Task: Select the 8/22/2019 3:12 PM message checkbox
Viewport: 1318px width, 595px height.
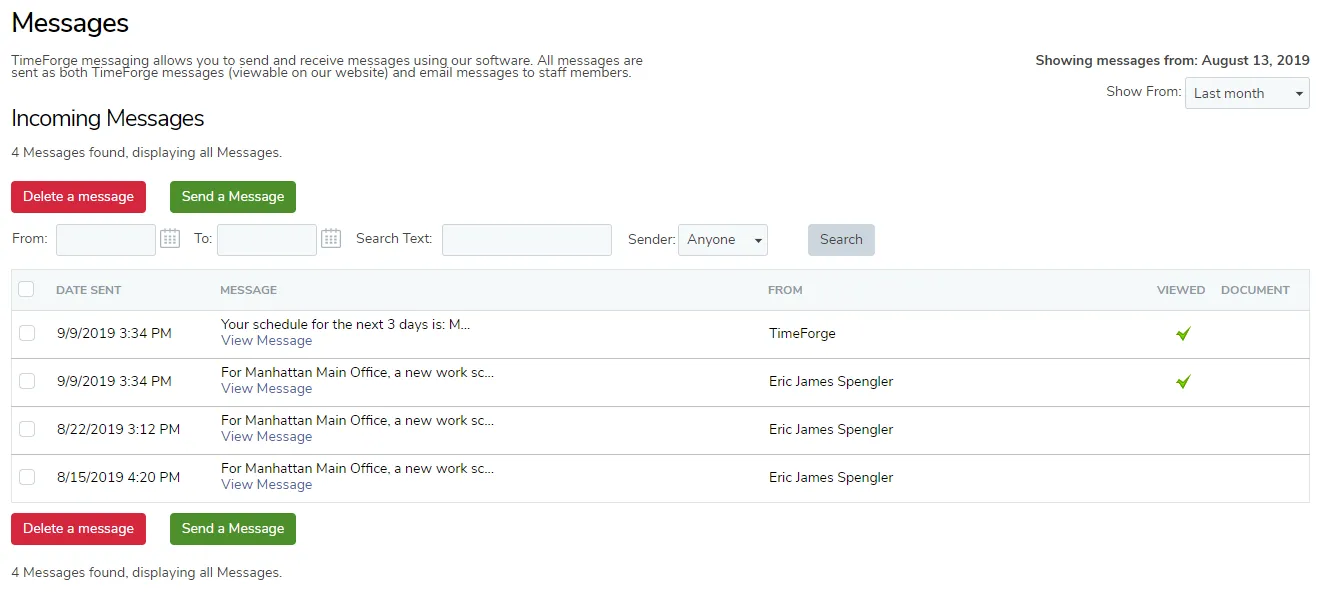Action: click(27, 429)
